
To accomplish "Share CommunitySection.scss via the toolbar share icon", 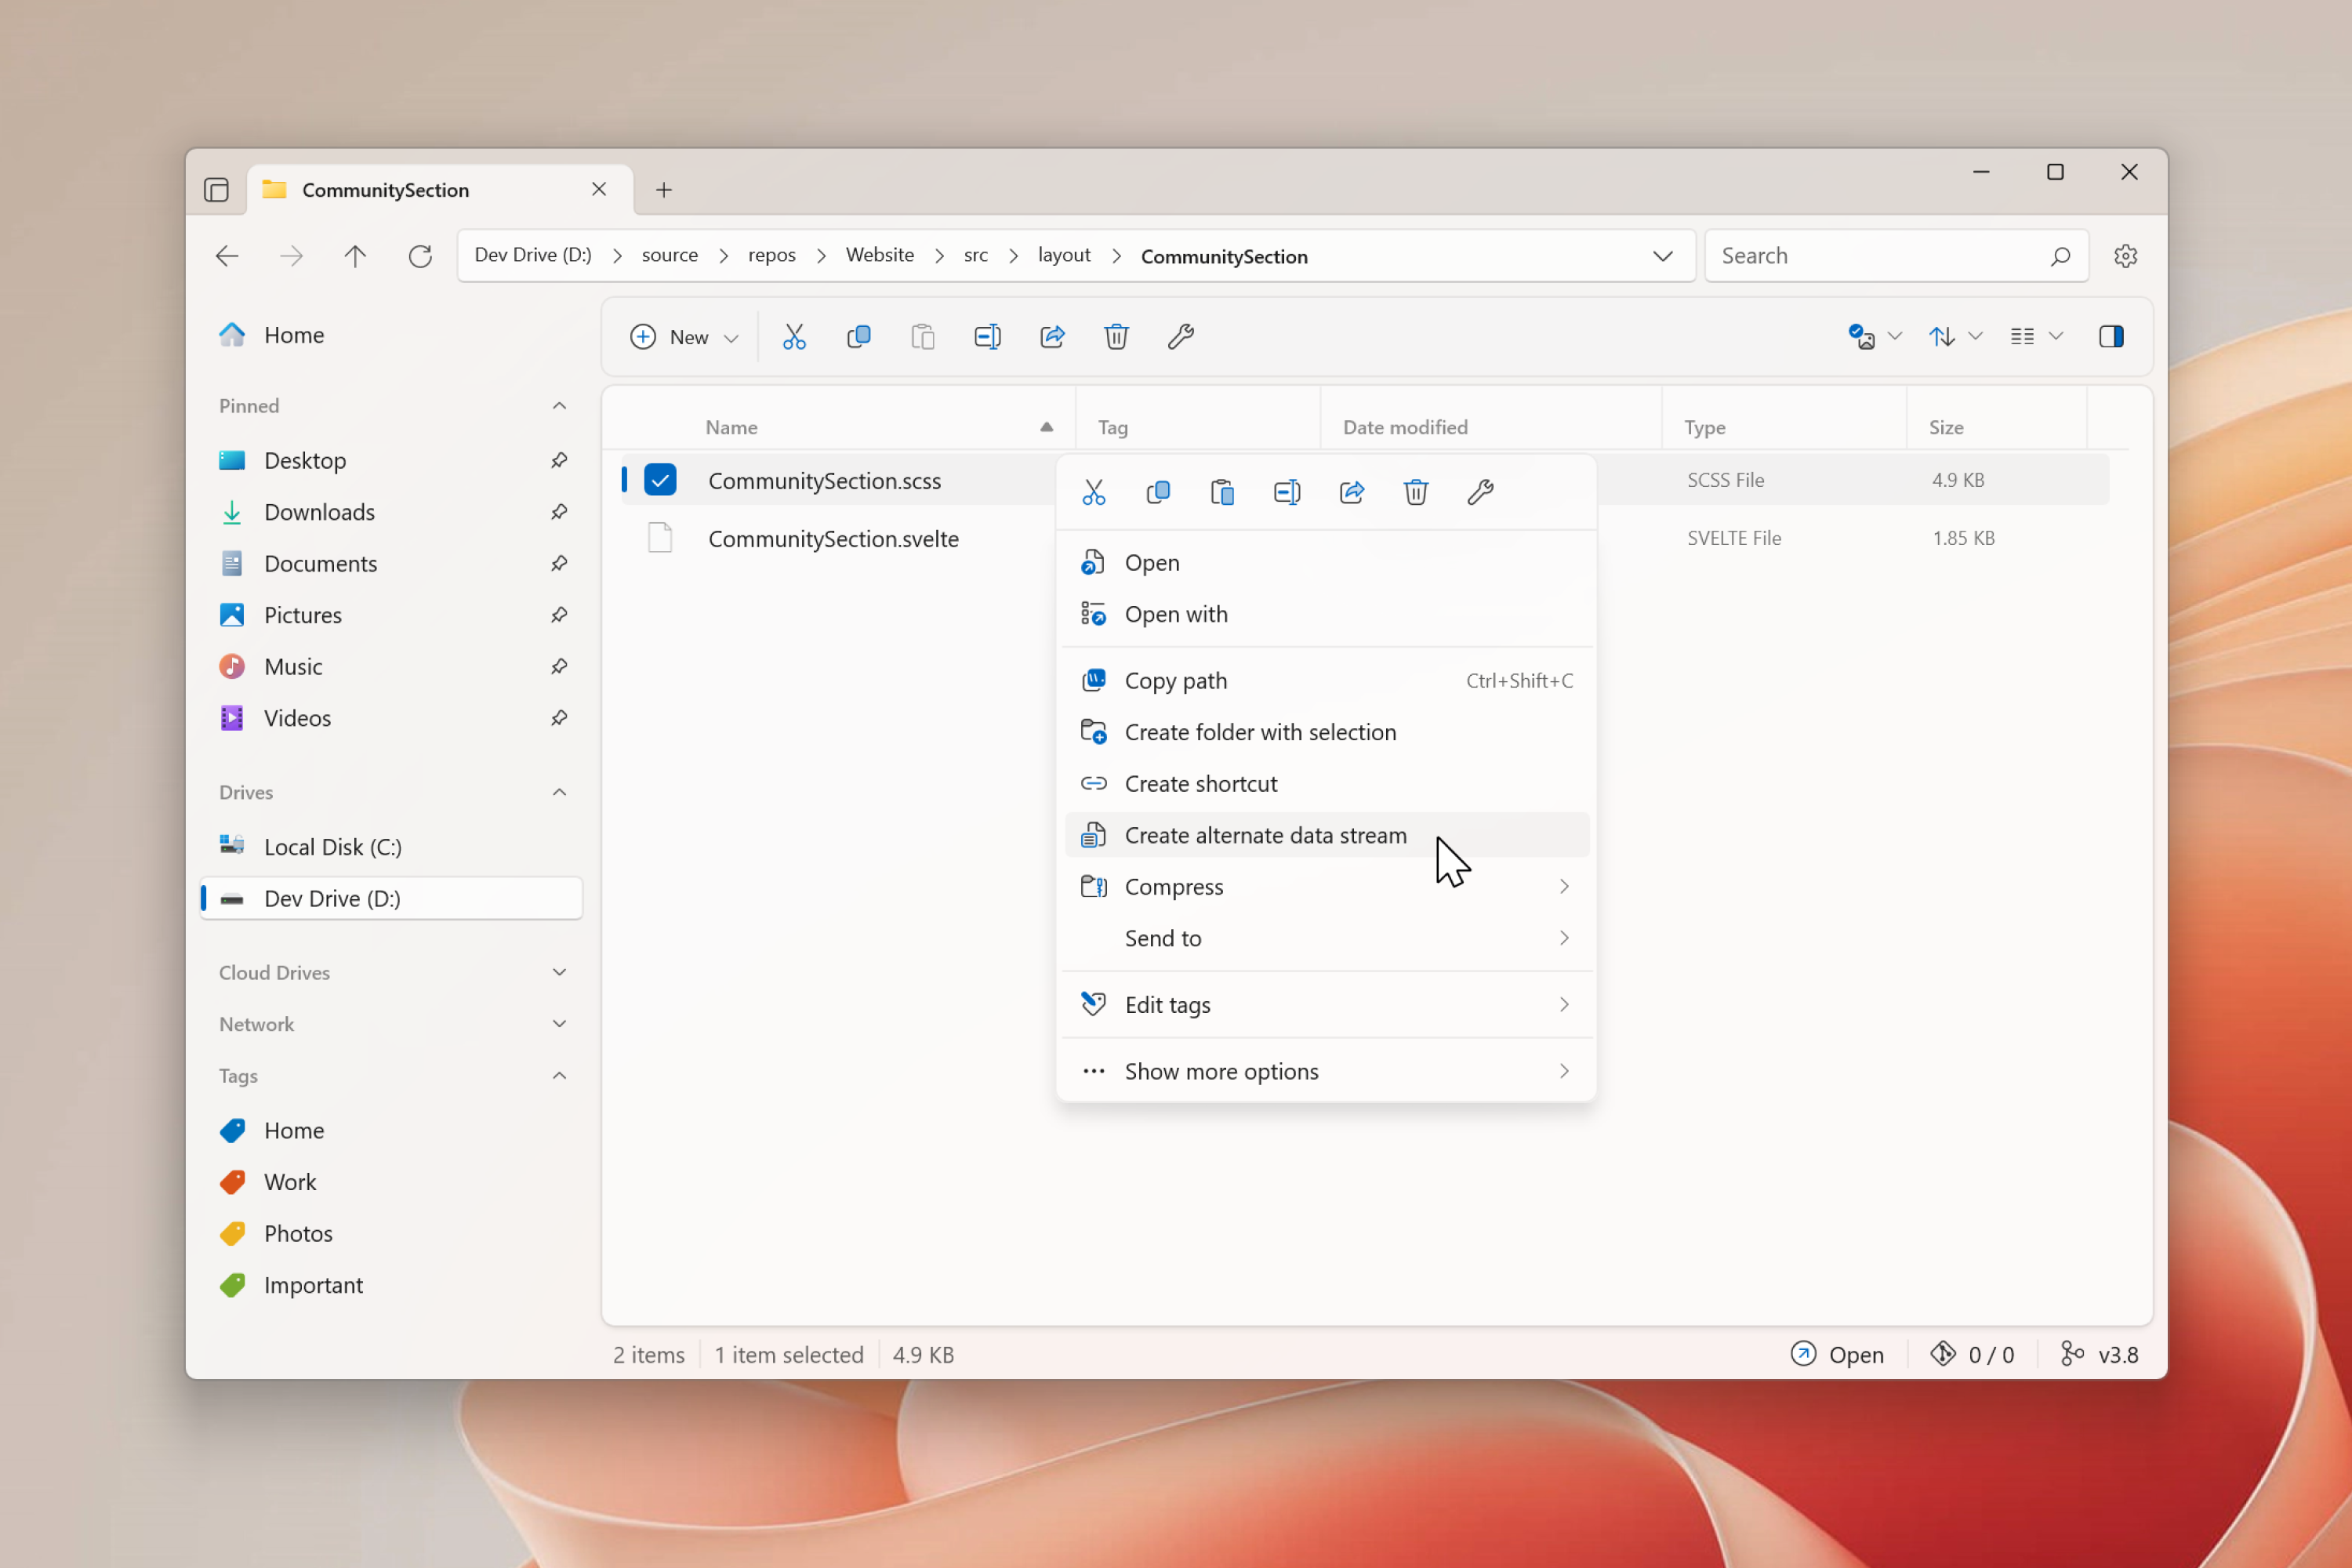I will pyautogui.click(x=1051, y=337).
